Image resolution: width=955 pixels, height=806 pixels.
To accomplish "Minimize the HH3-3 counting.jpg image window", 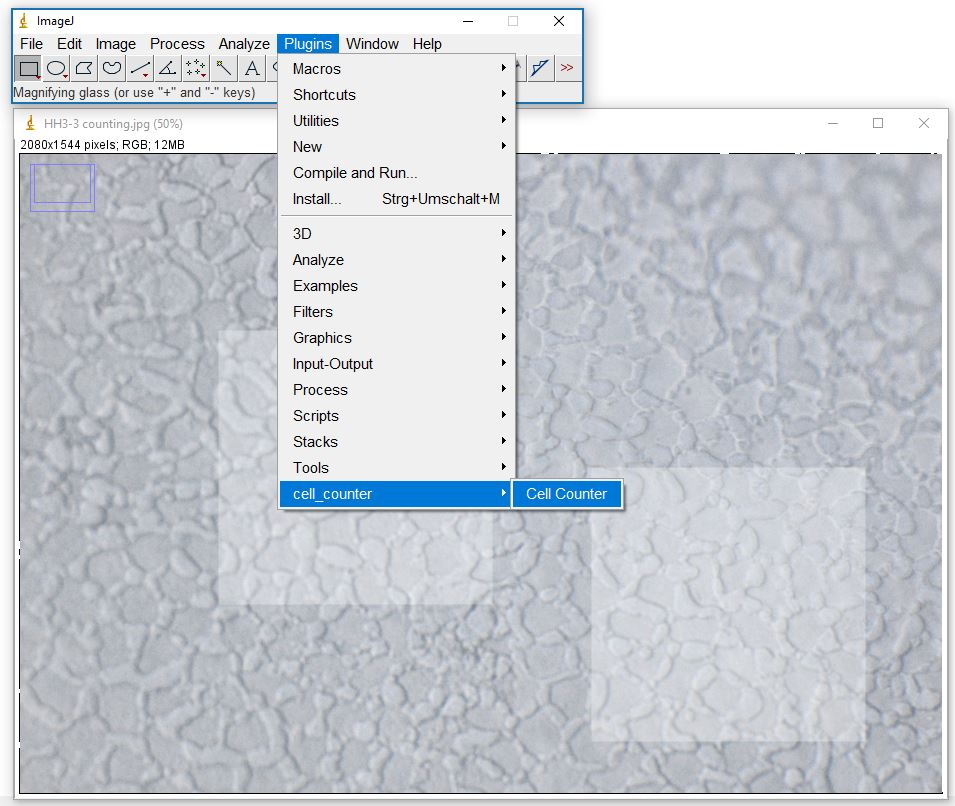I will [x=833, y=123].
